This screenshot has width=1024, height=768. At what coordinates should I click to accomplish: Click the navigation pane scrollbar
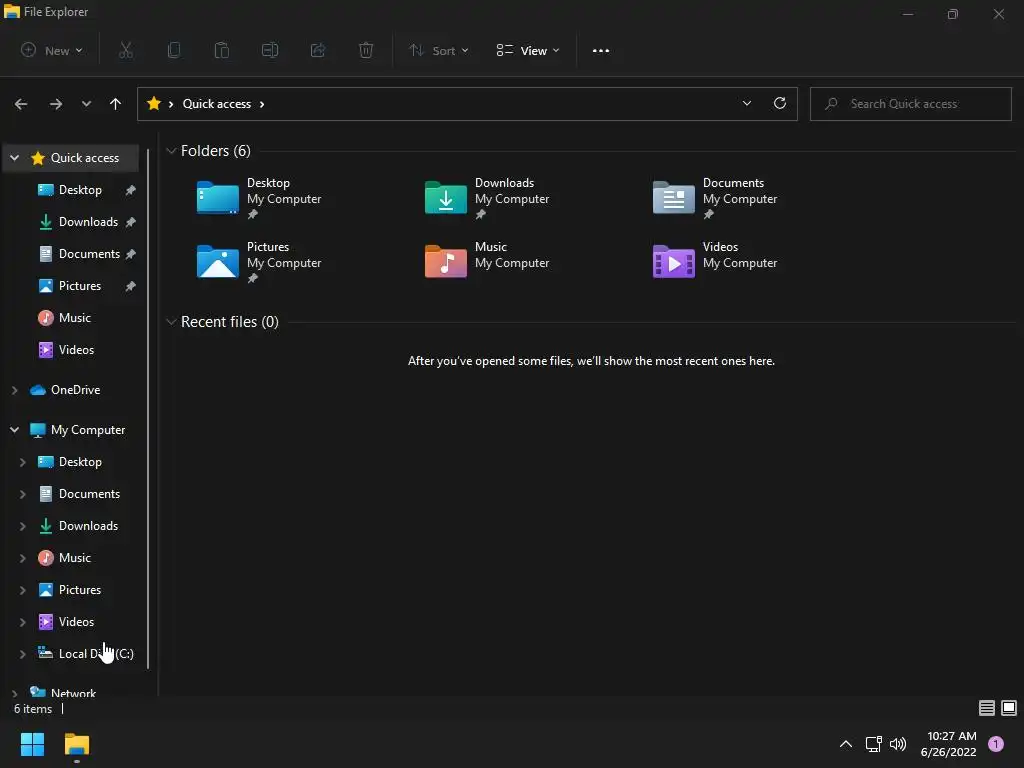click(148, 409)
